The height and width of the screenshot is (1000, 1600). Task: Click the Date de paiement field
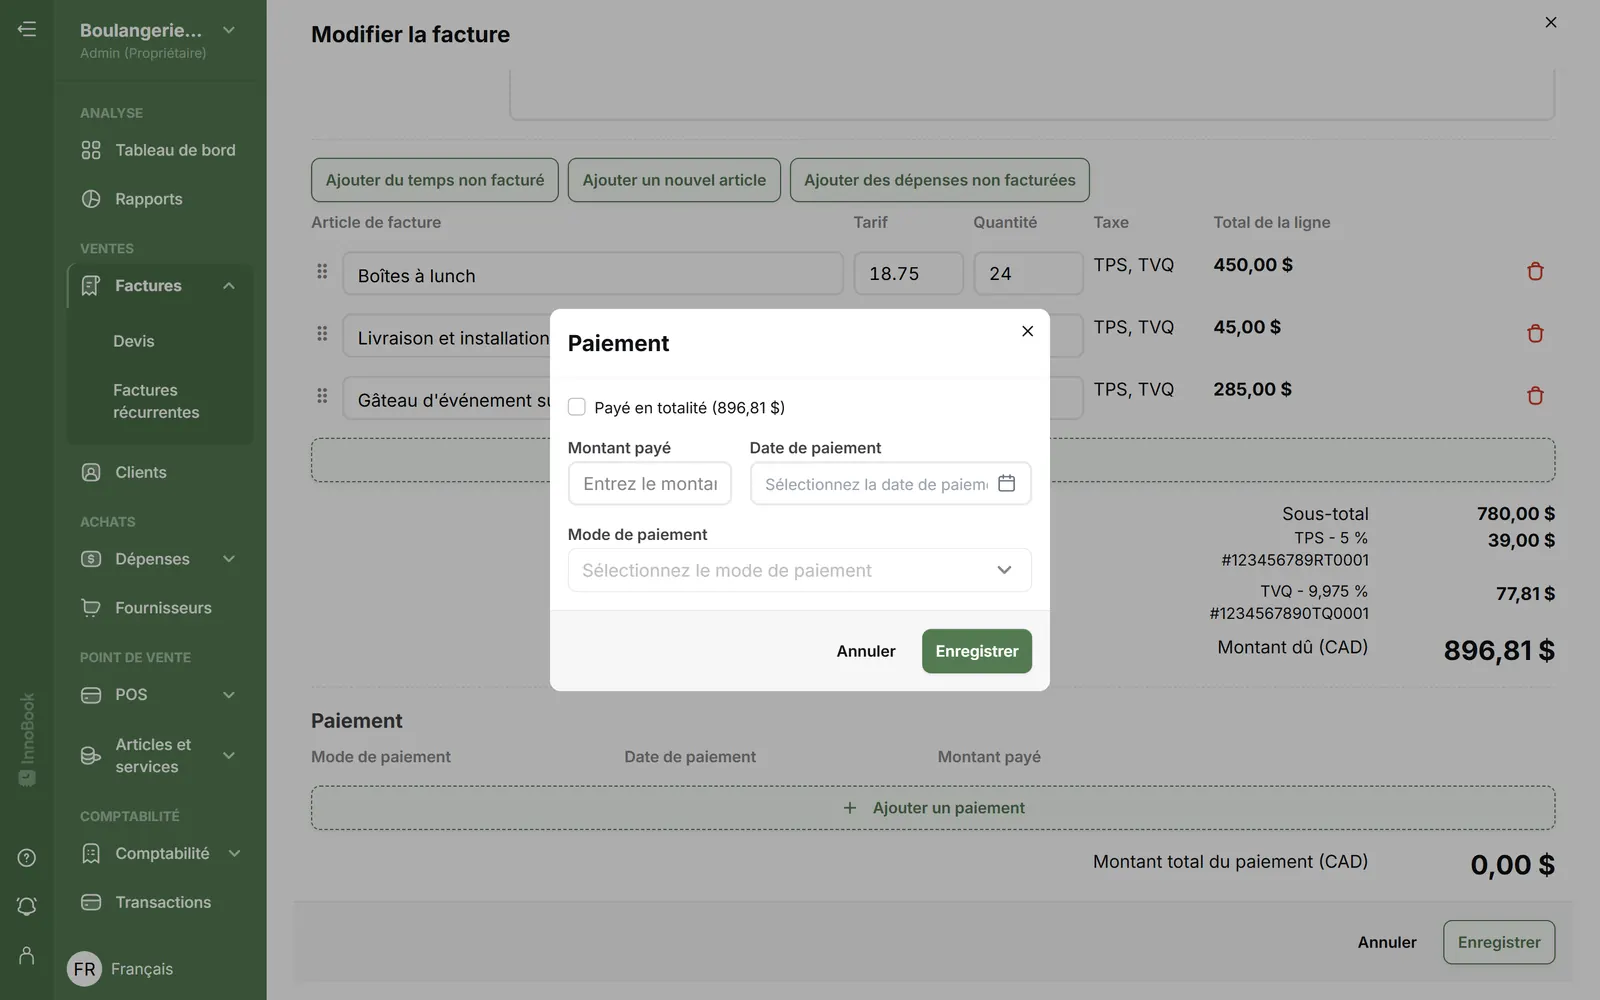(x=890, y=483)
